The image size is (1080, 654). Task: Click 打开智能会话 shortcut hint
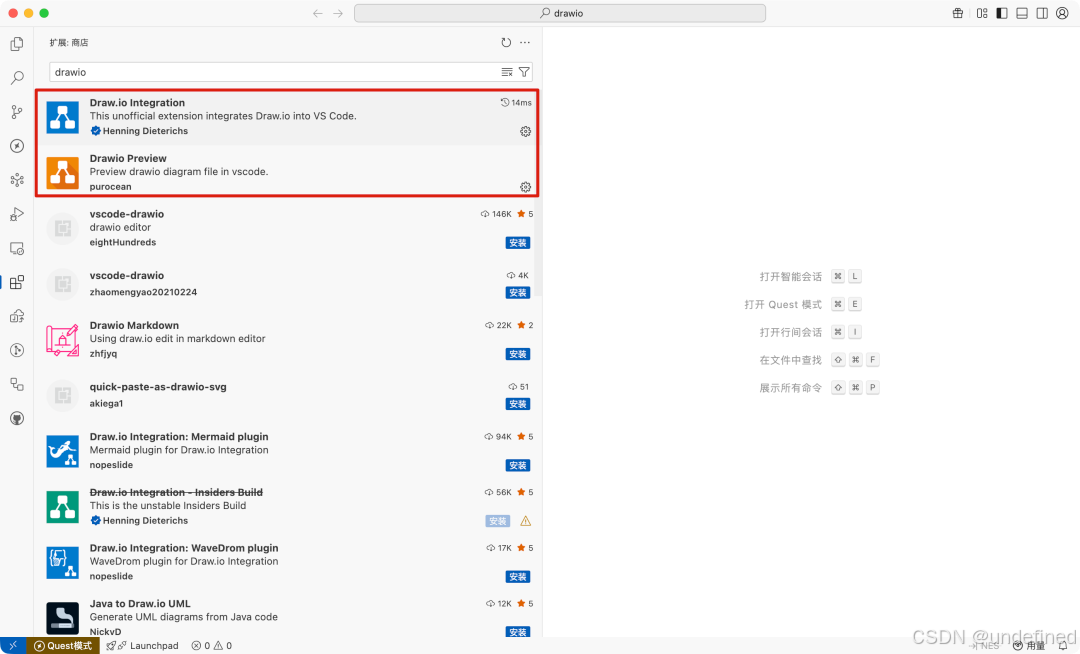[x=810, y=277]
